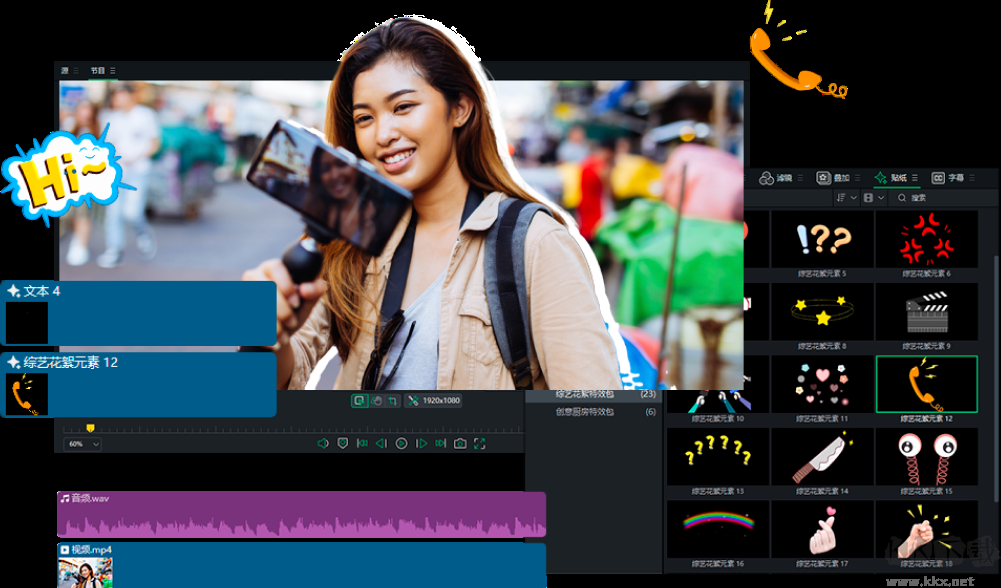Image resolution: width=1001 pixels, height=588 pixels.
Task: Toggle the selection-box mode under the preview
Action: click(x=359, y=399)
